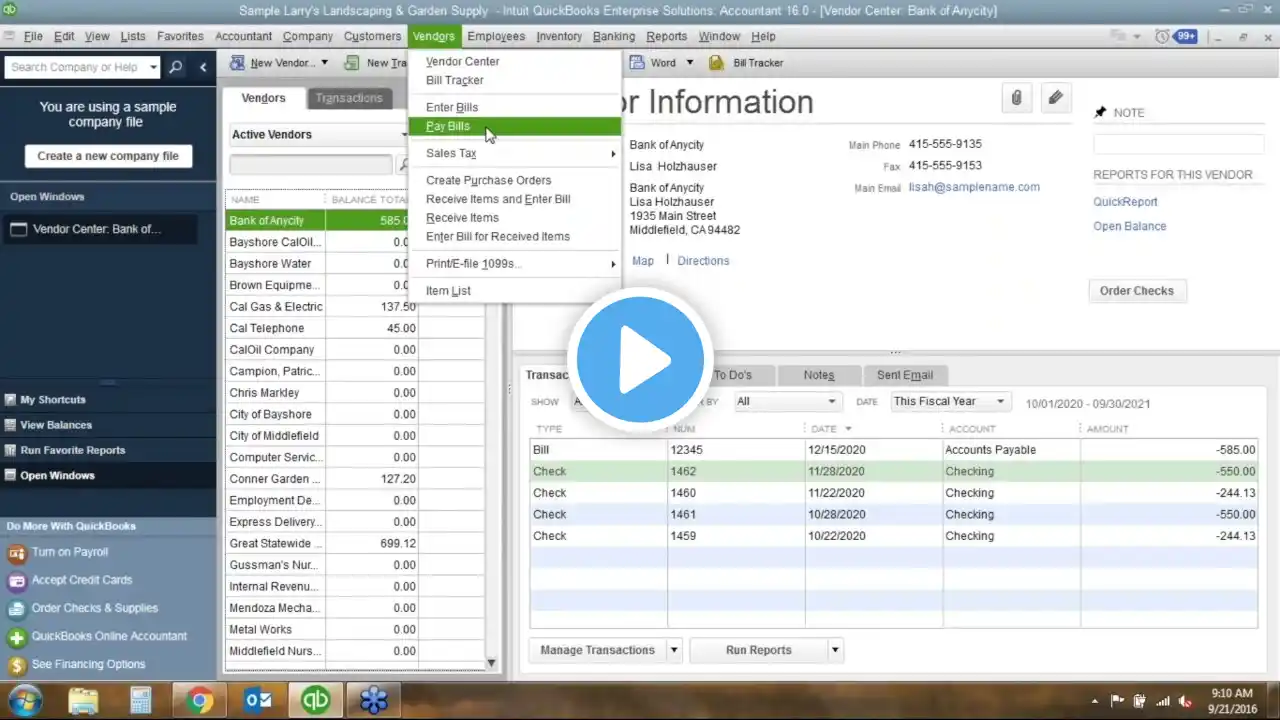Open Chrome from the taskbar

click(199, 699)
